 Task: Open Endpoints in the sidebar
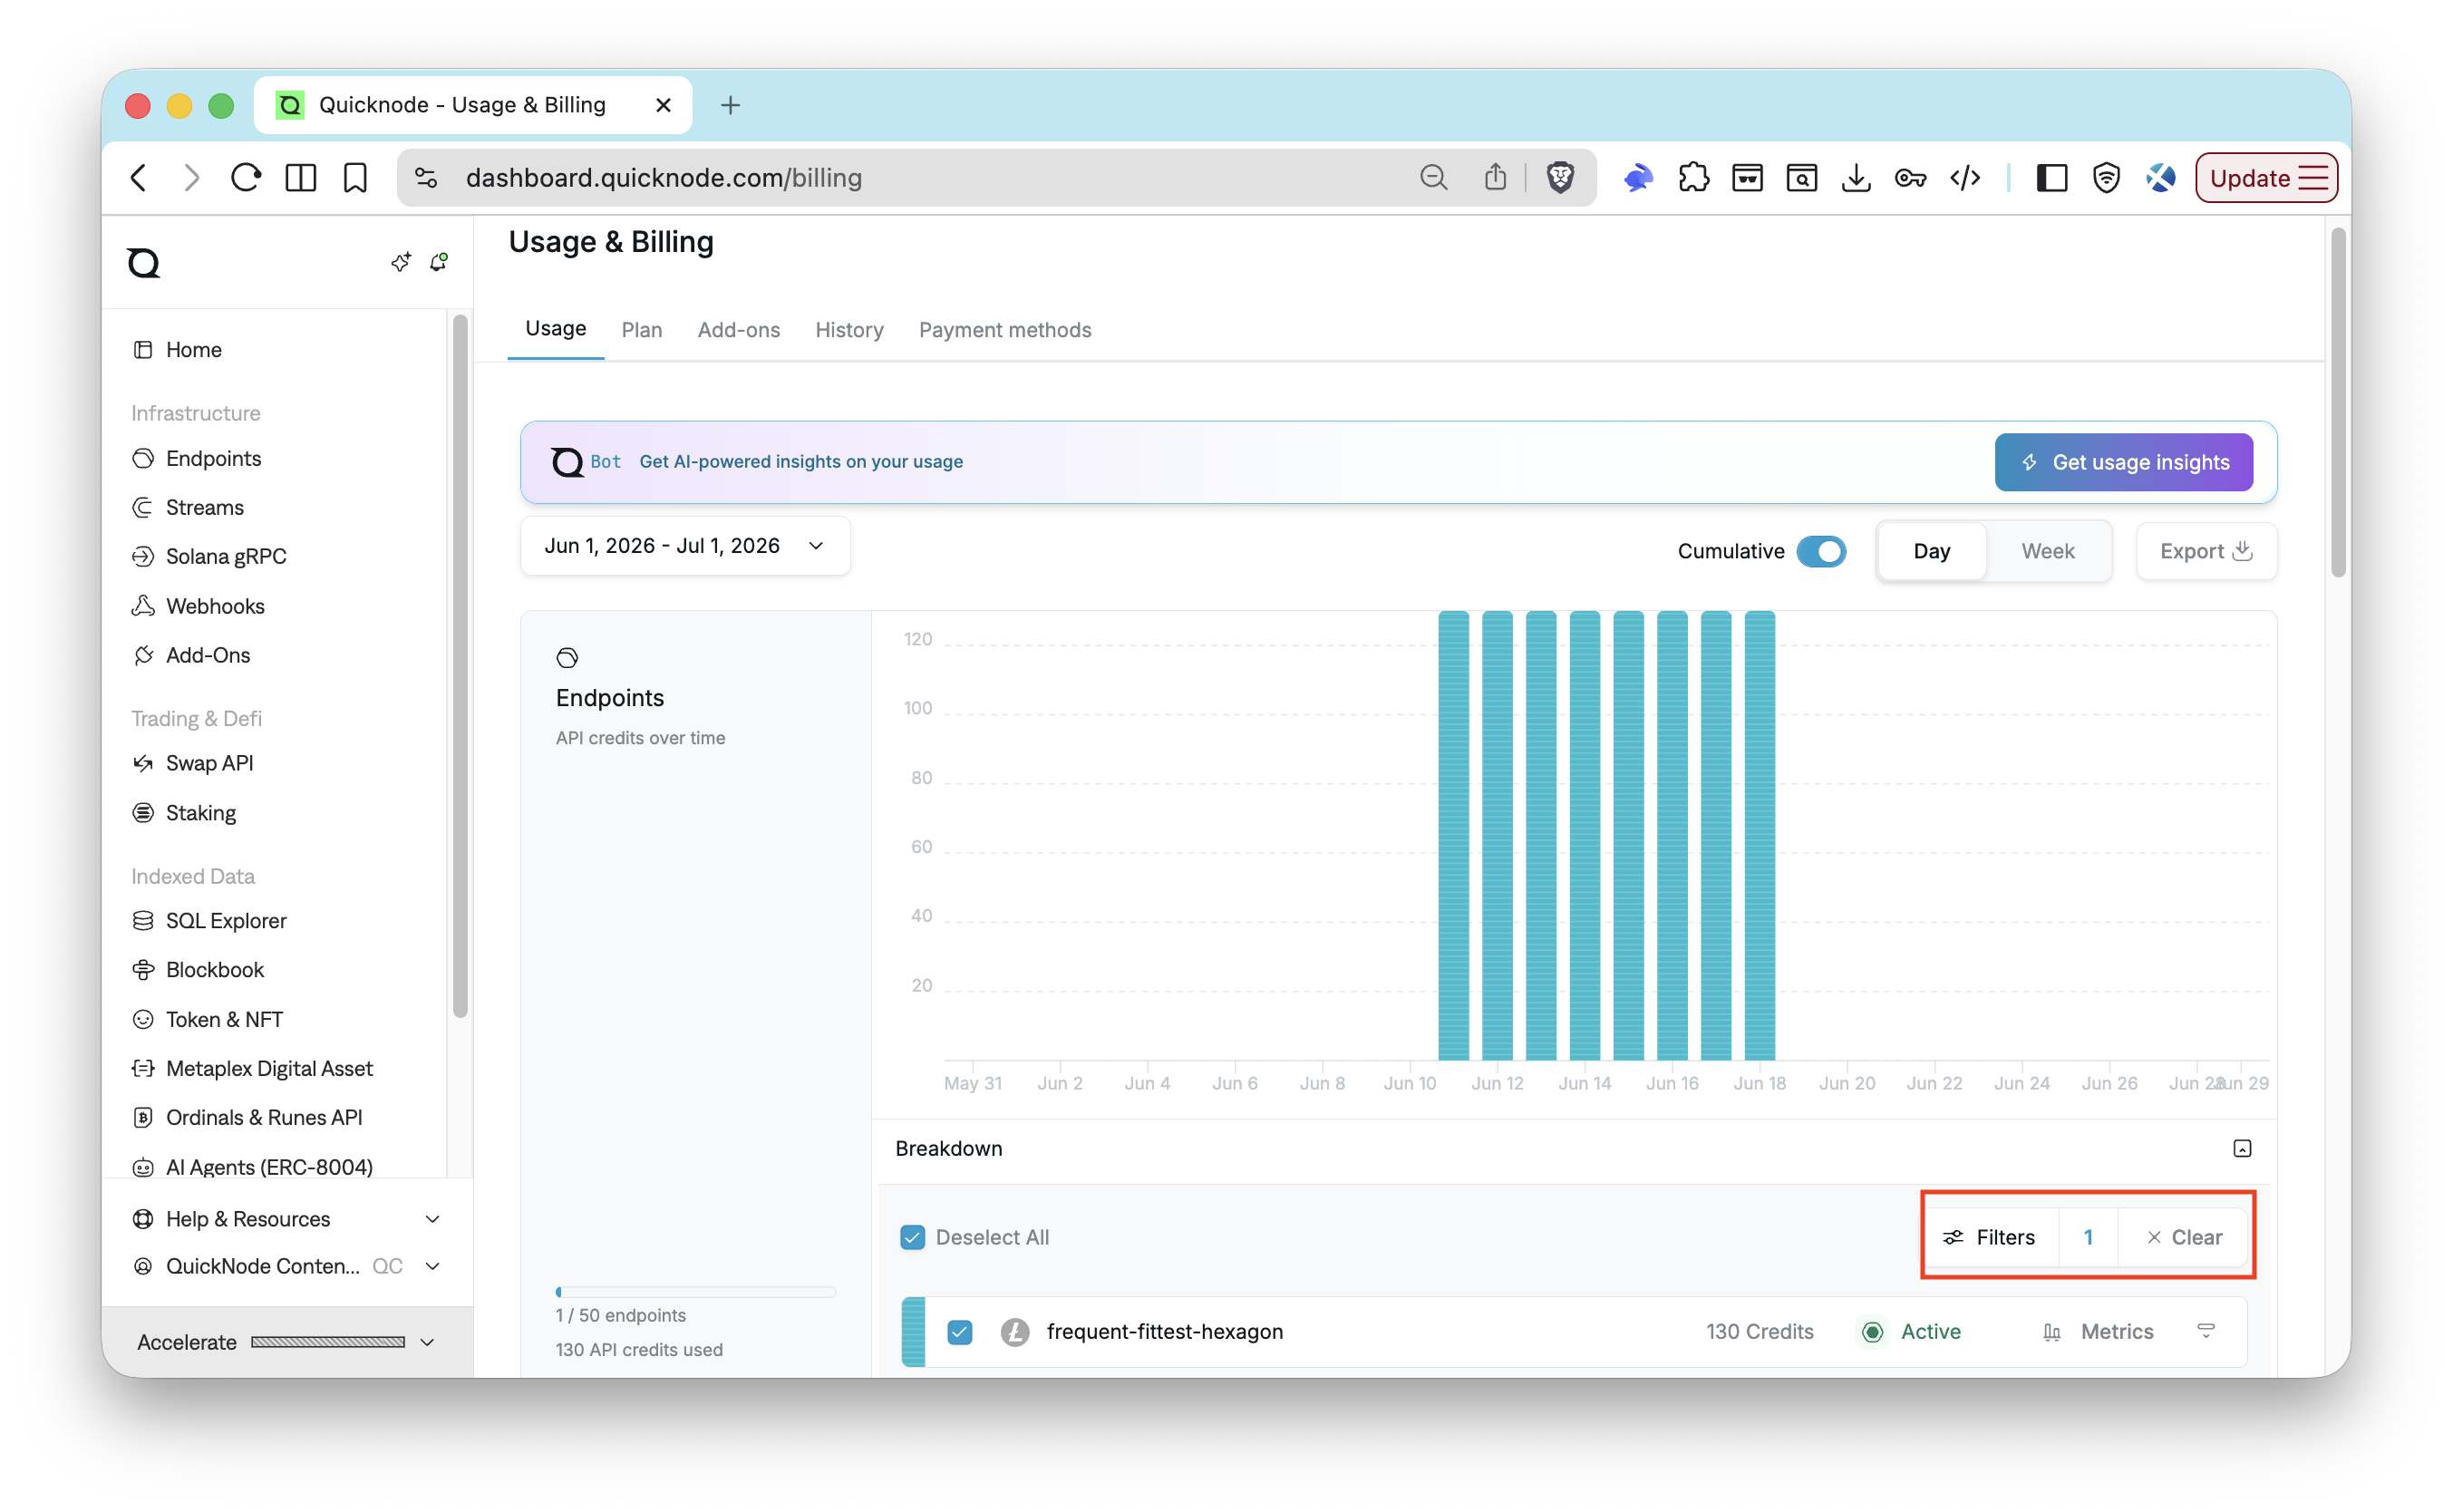197,459
